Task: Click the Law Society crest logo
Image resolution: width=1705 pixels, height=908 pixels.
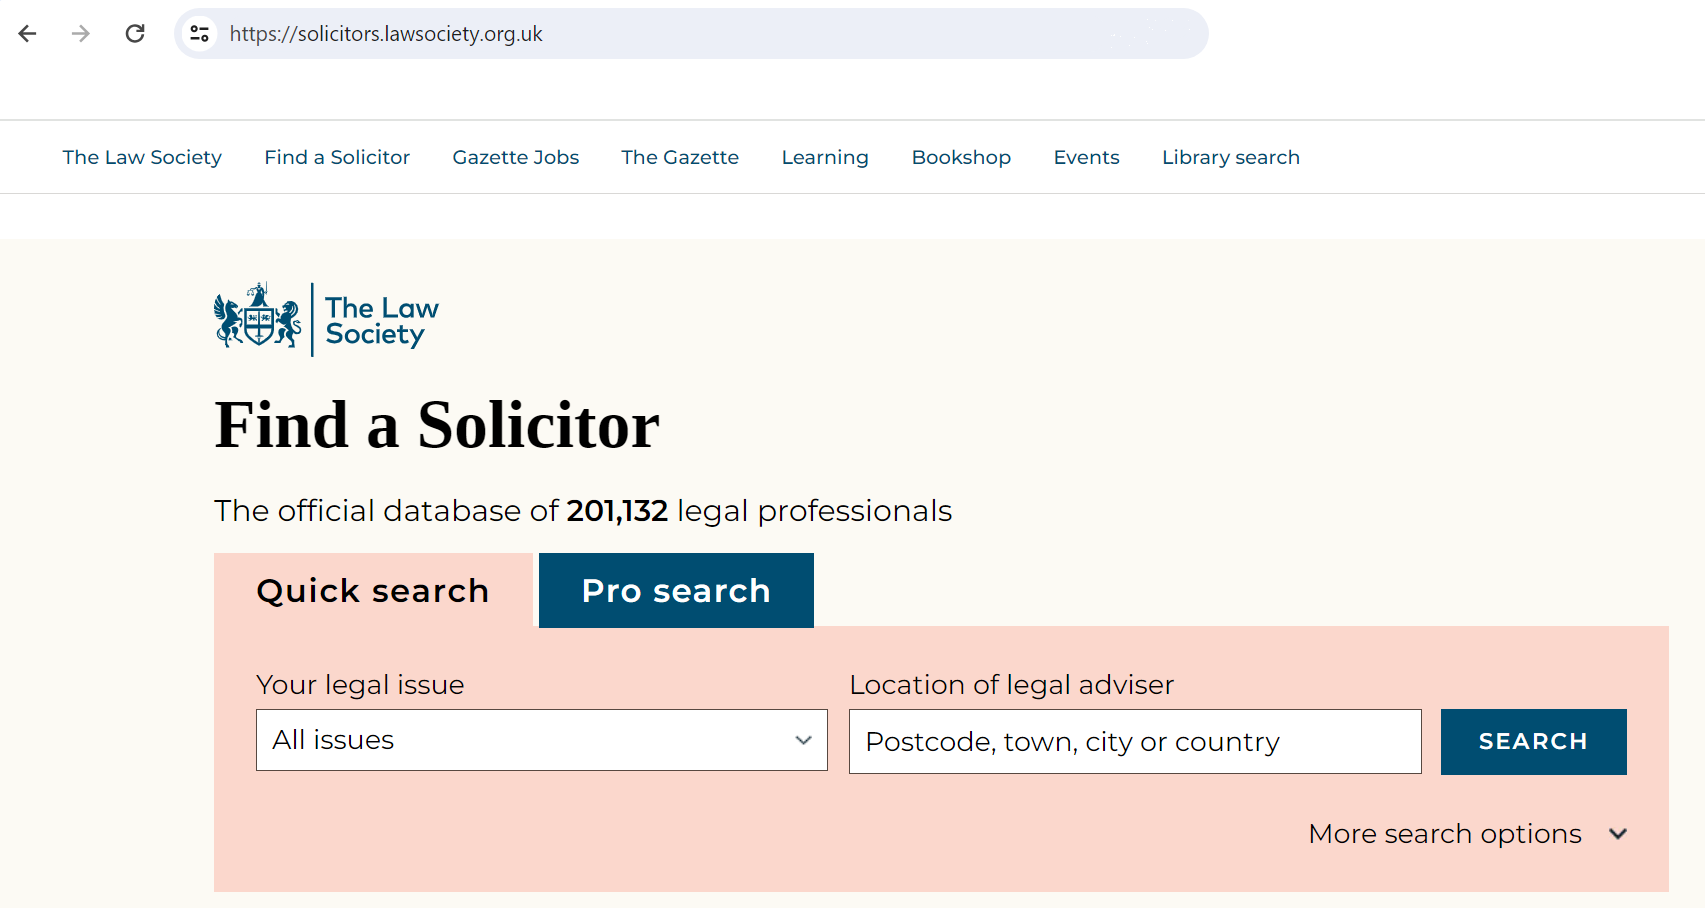Action: (x=258, y=318)
